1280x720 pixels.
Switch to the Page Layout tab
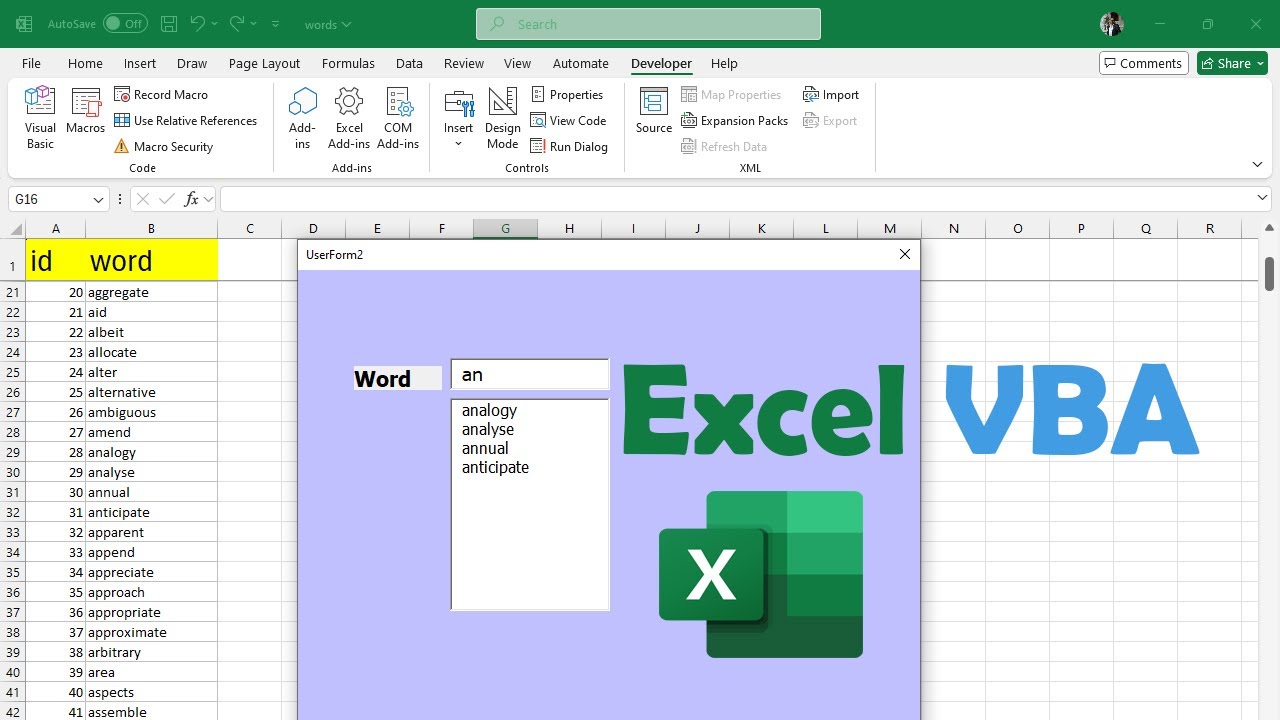(x=264, y=63)
